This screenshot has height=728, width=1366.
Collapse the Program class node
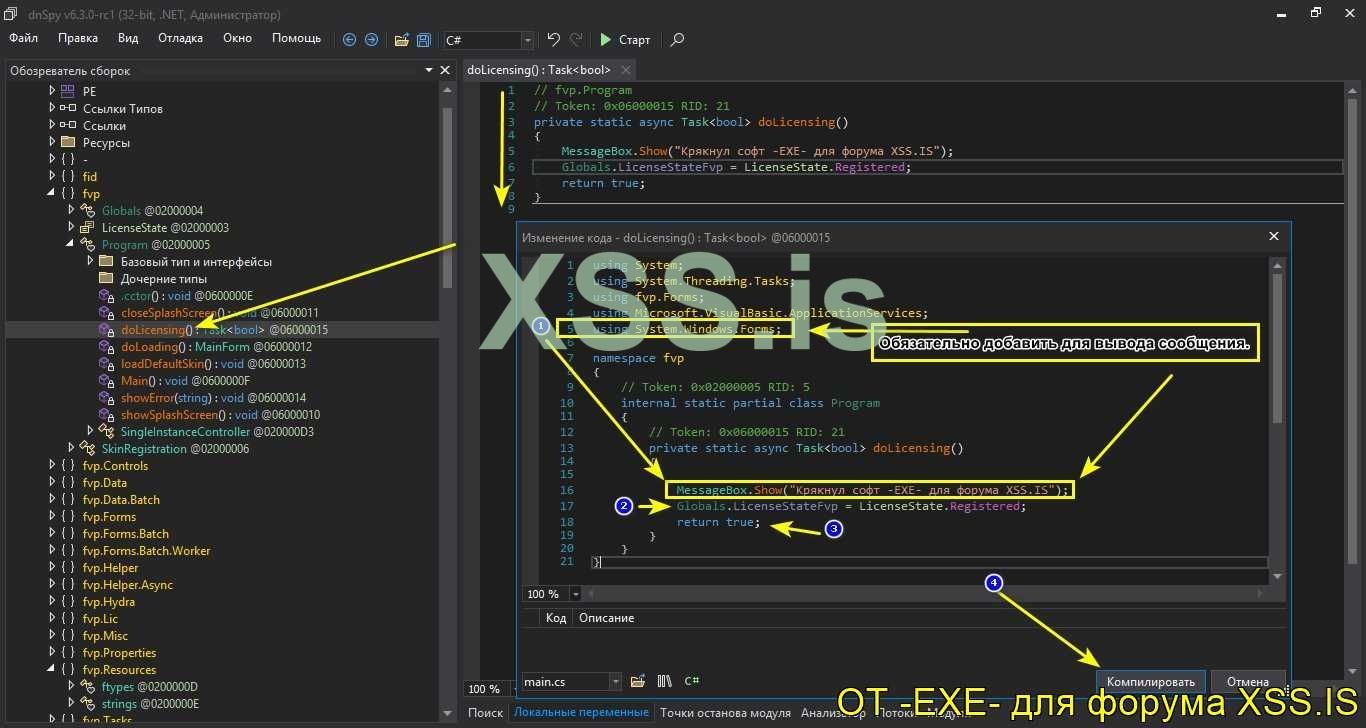pyautogui.click(x=71, y=244)
